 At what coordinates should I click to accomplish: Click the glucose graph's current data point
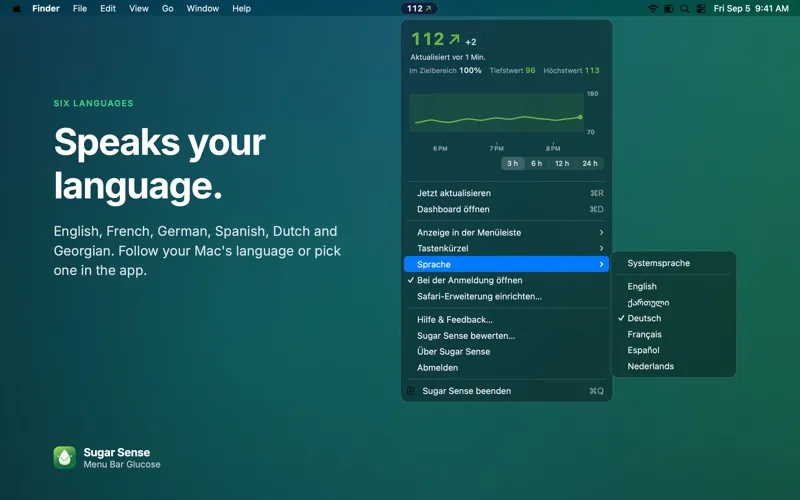click(x=580, y=117)
